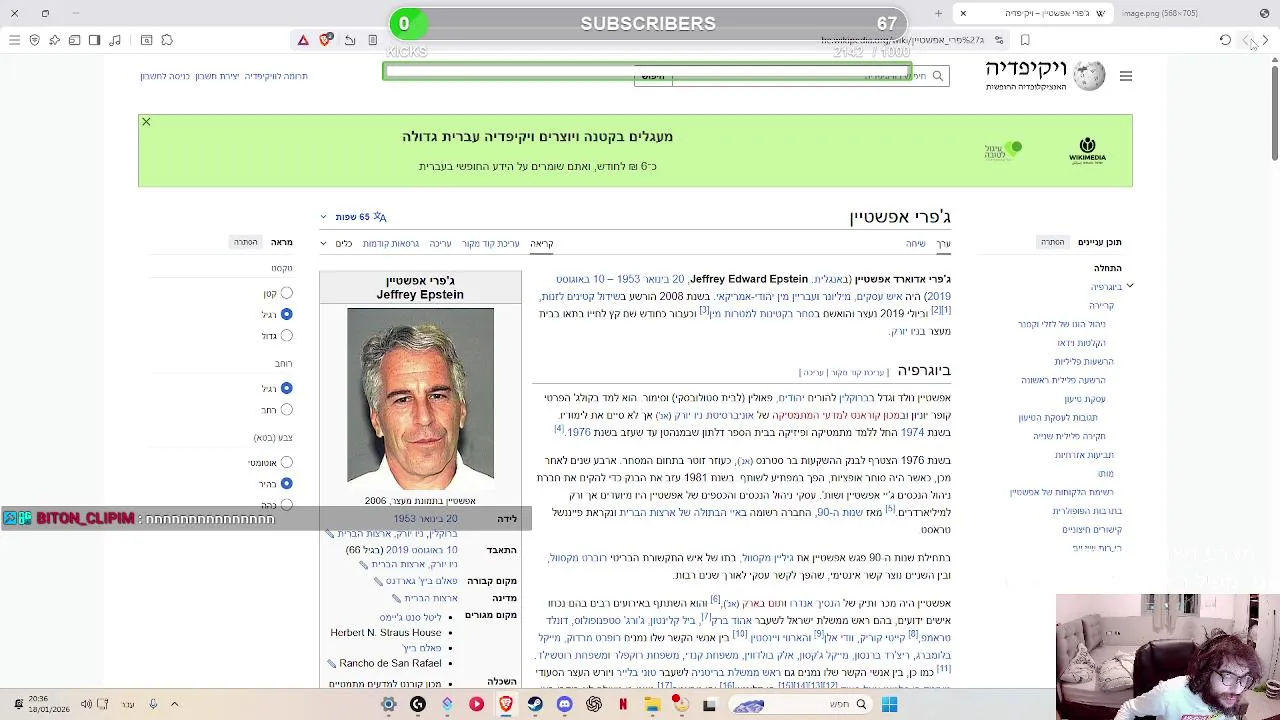Click the image.png background tab
This screenshot has width=1280, height=720.
point(1158,13)
